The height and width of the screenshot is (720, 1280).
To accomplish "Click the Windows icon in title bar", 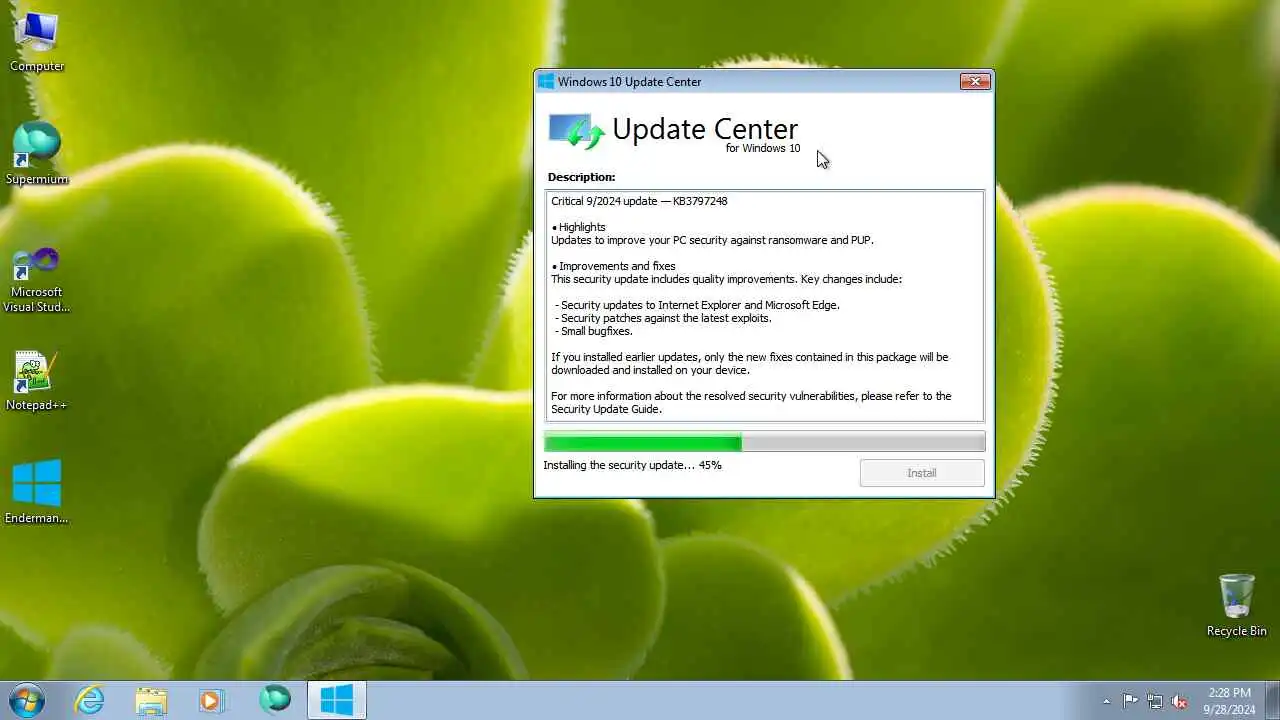I will click(x=546, y=81).
